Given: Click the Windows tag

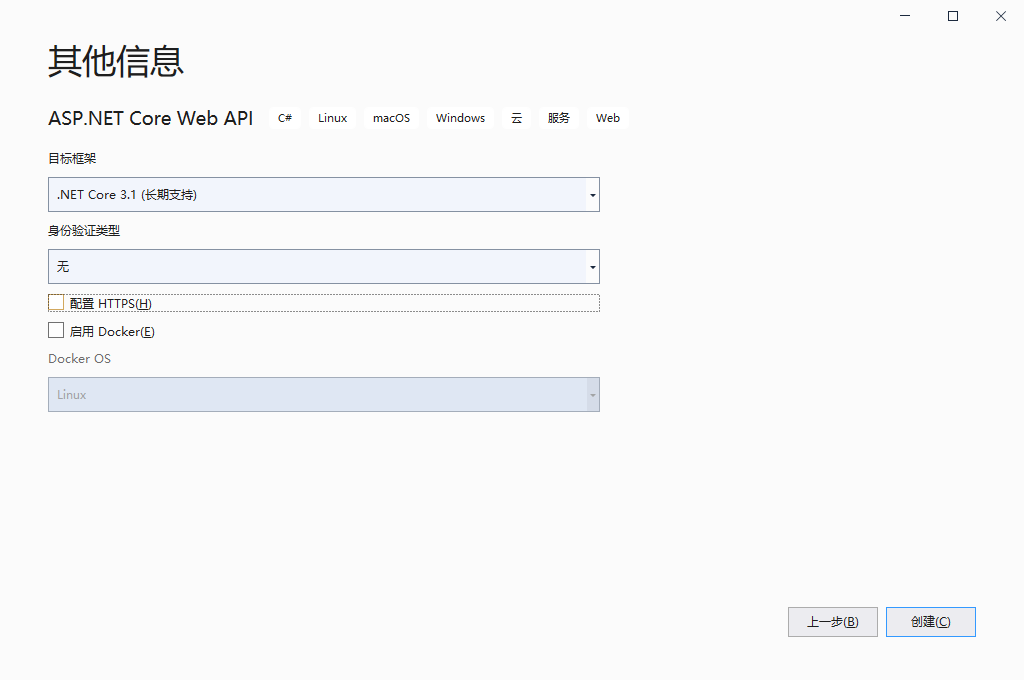Looking at the screenshot, I should coord(460,118).
